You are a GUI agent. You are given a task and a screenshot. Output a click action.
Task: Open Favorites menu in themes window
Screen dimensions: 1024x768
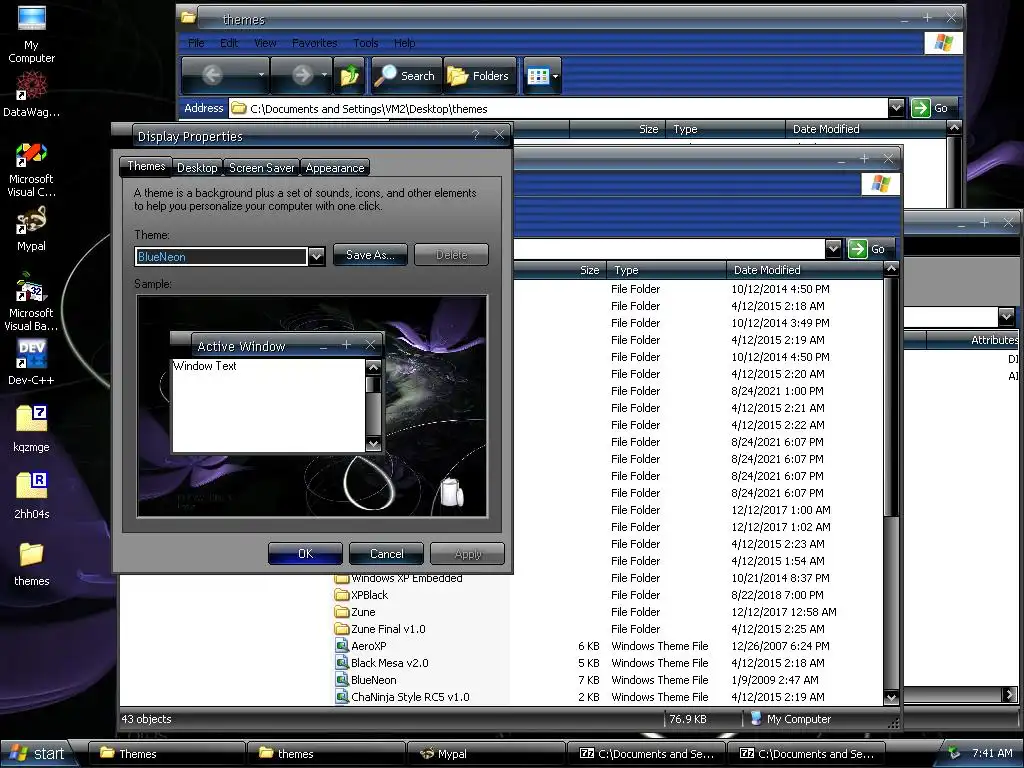[x=314, y=43]
